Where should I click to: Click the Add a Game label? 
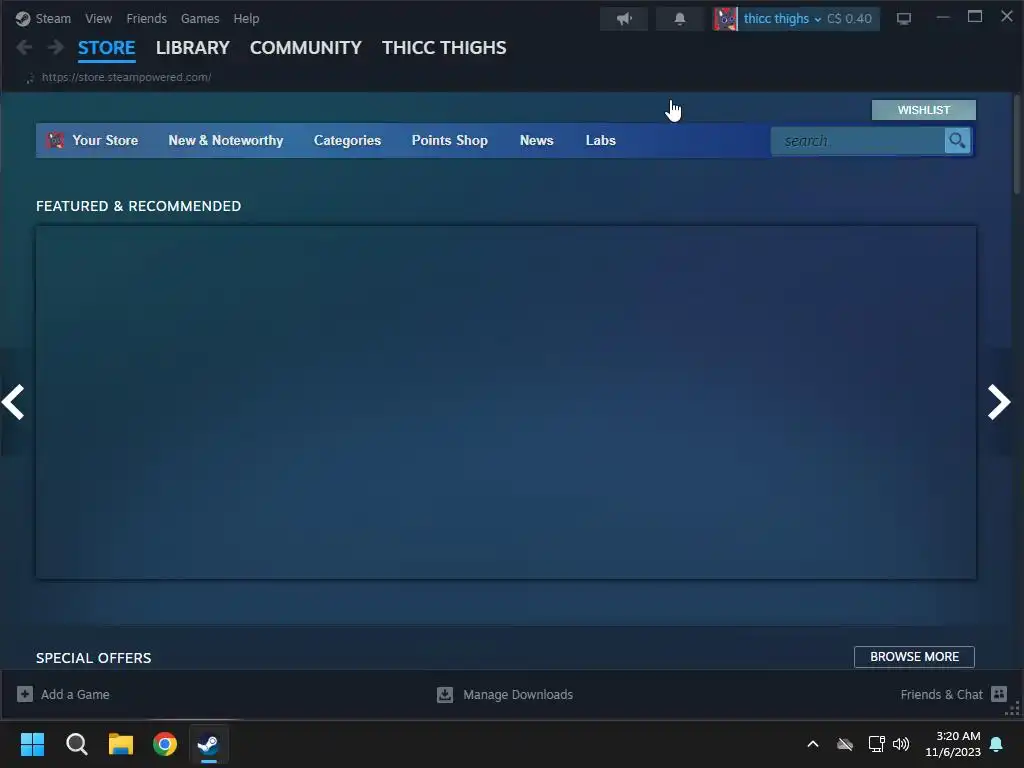coord(75,694)
